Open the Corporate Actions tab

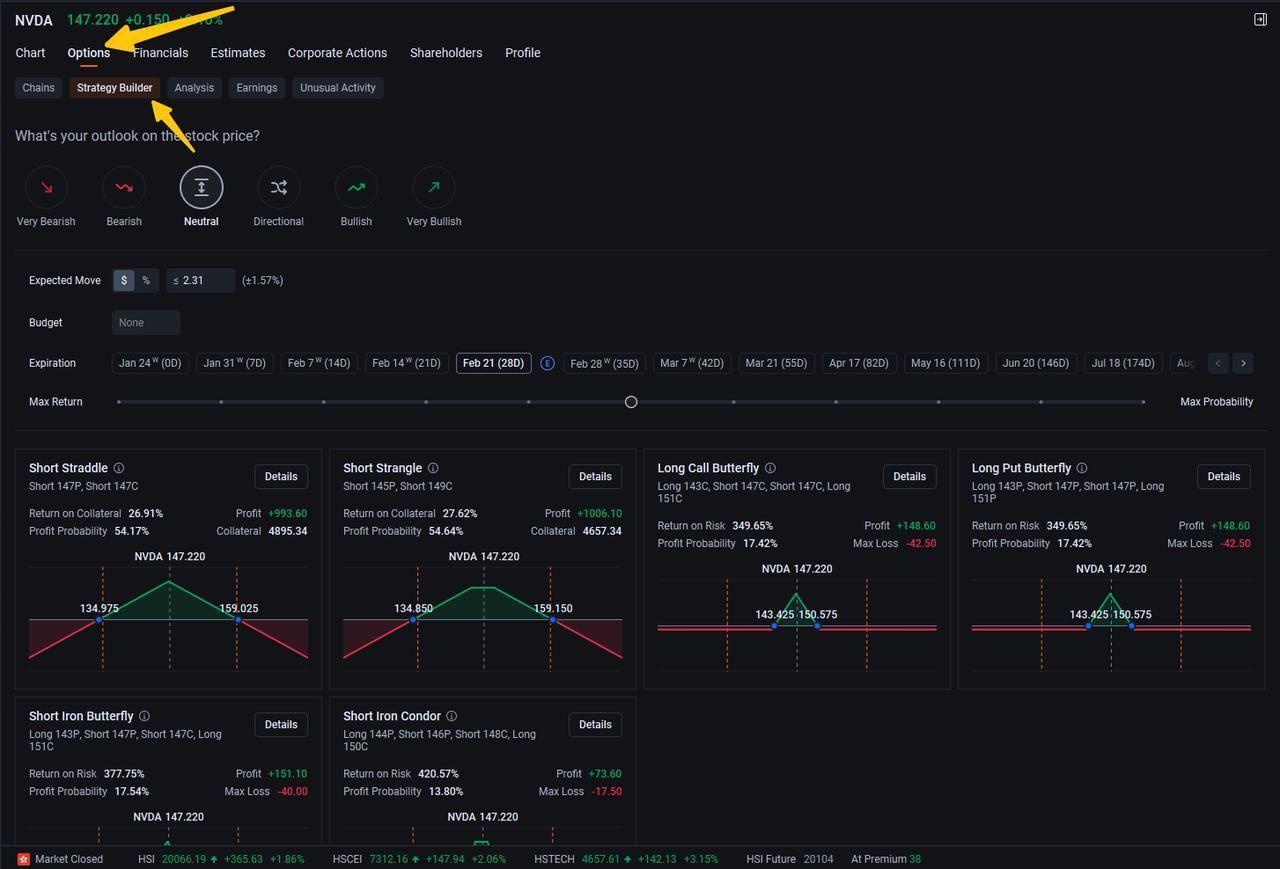click(x=337, y=53)
